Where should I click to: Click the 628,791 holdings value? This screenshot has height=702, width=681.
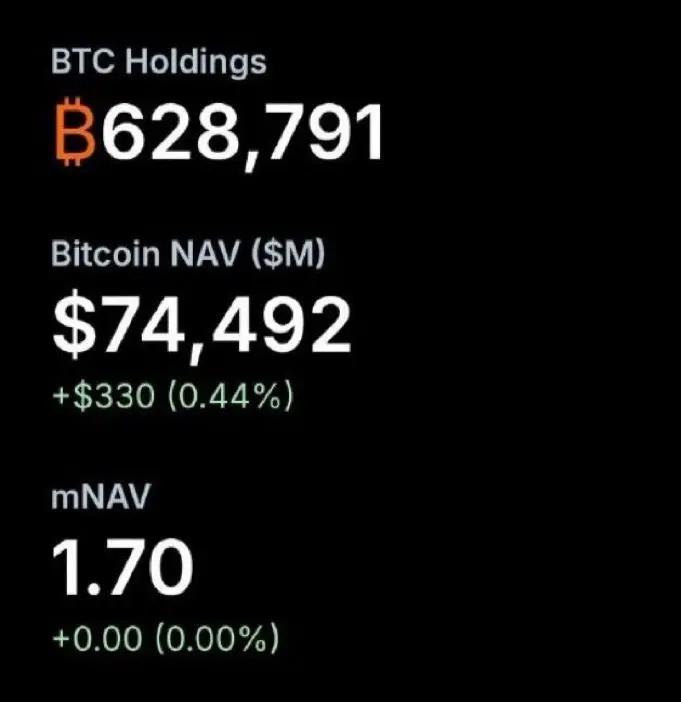click(243, 135)
